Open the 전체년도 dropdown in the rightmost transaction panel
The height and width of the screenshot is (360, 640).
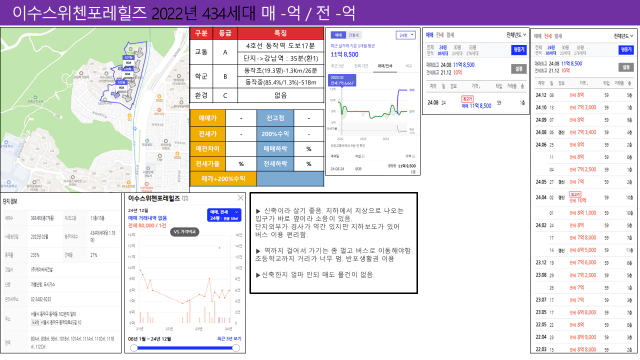pos(623,36)
